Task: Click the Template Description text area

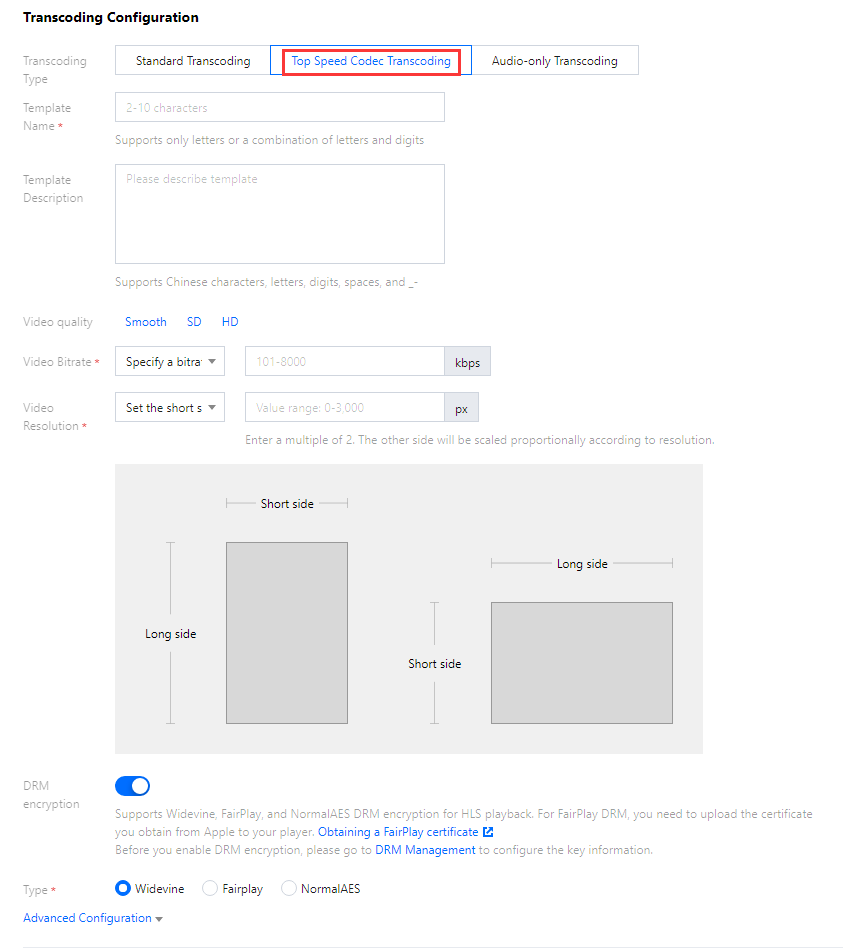Action: [280, 214]
